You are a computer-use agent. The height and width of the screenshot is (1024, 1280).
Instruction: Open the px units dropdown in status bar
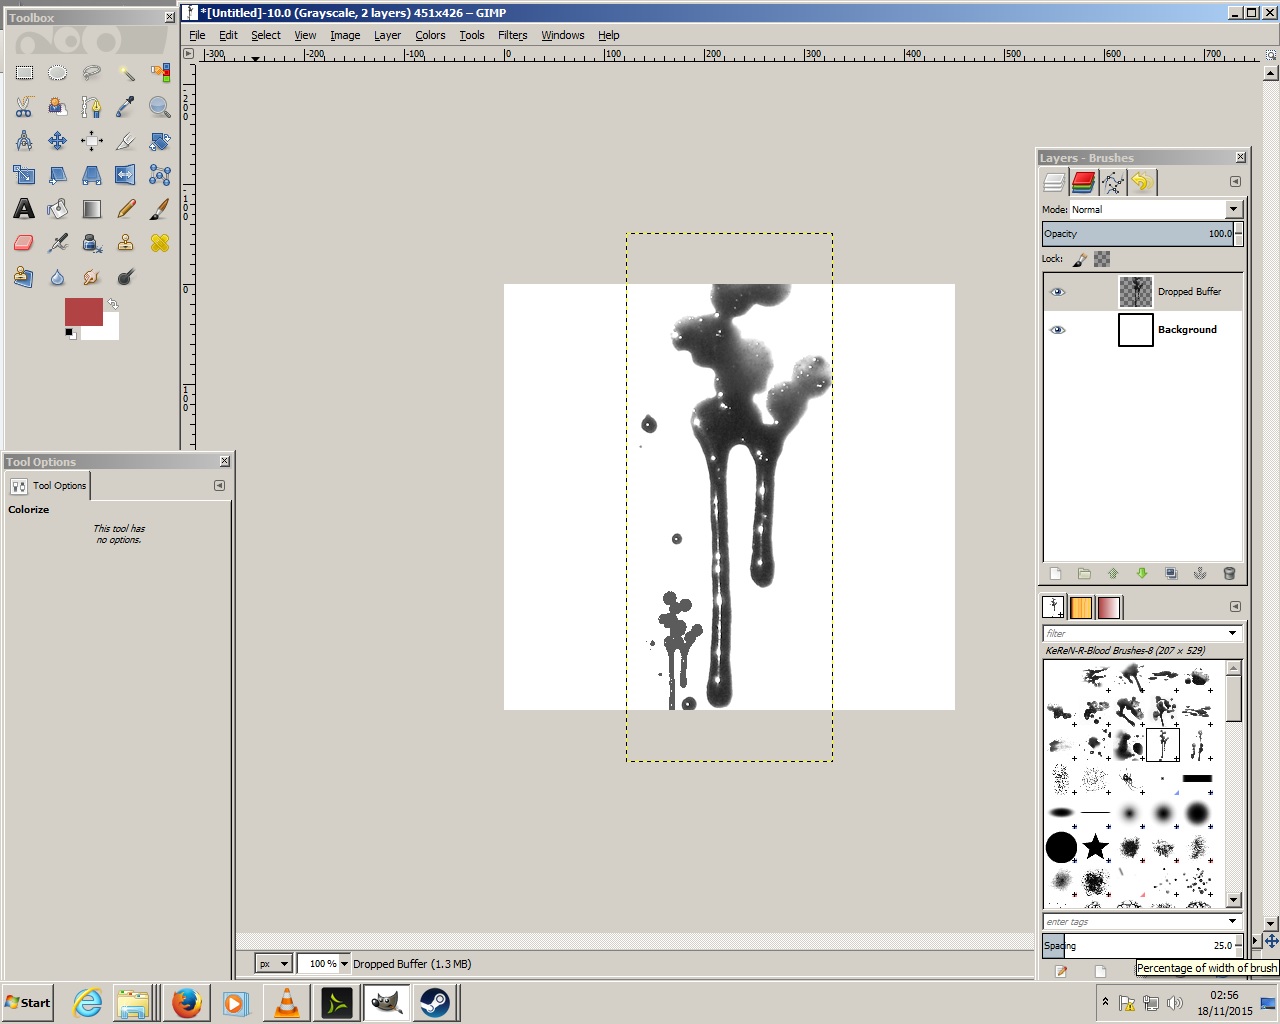click(x=273, y=964)
